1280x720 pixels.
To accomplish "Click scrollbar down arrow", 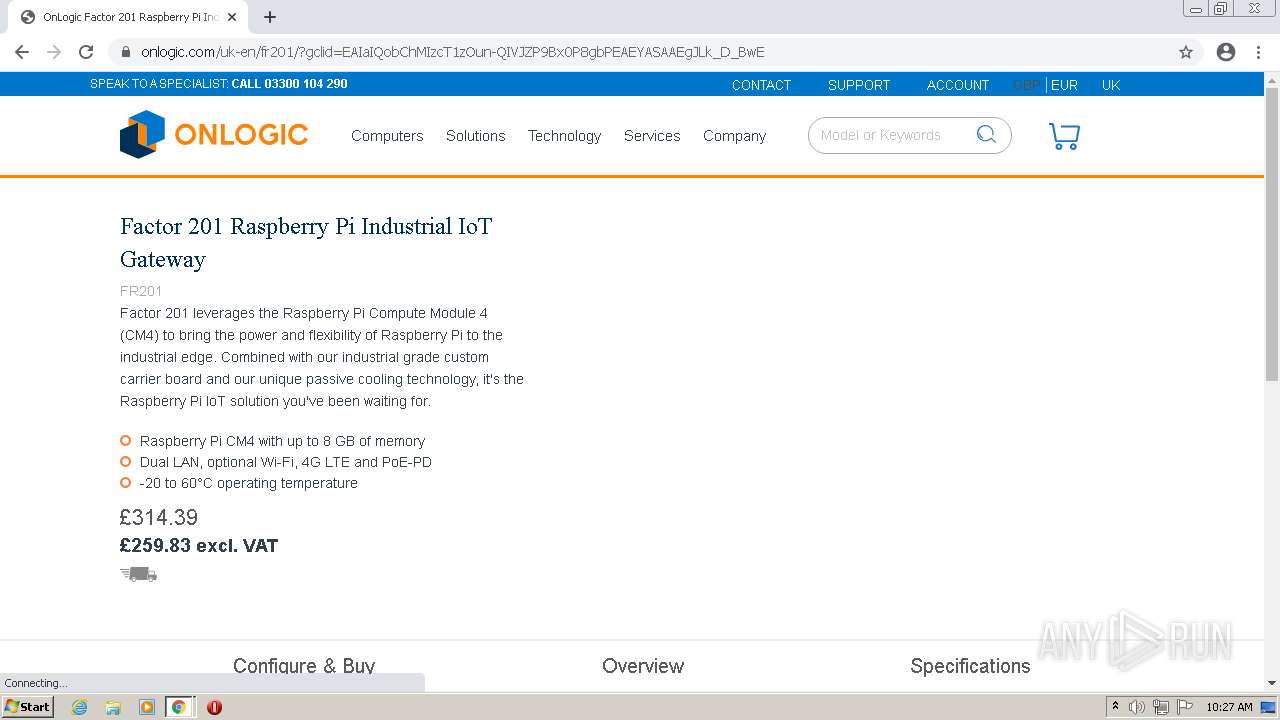I will pyautogui.click(x=1272, y=683).
